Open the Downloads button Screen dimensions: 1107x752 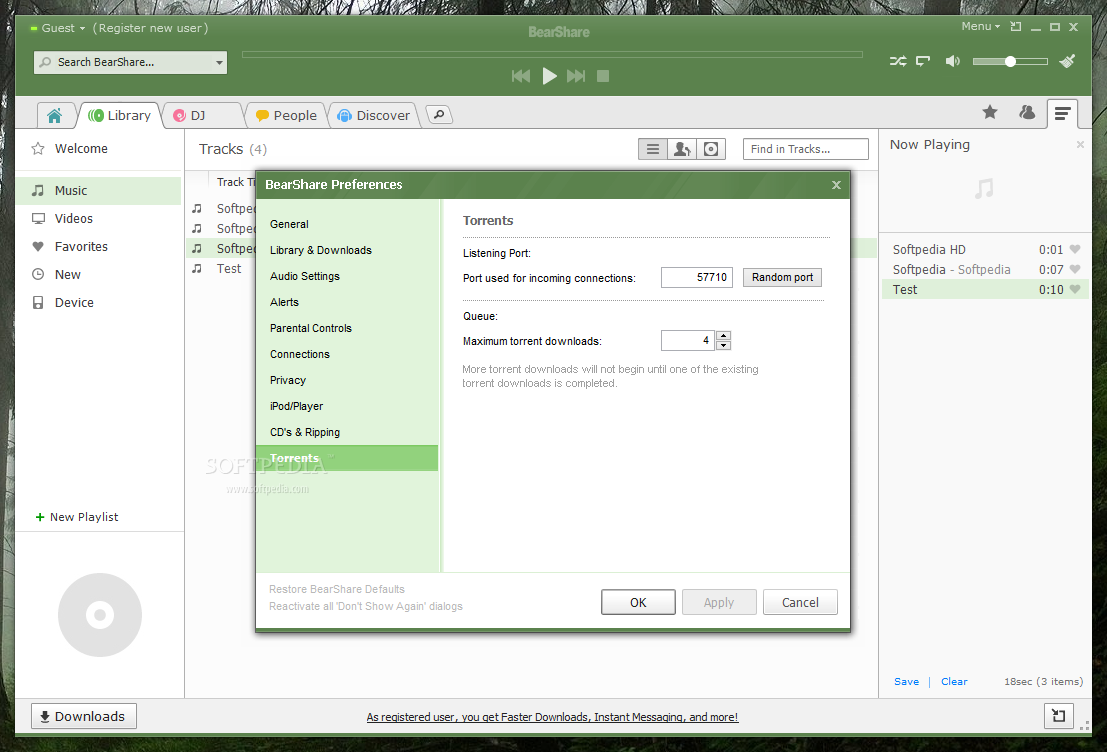83,717
